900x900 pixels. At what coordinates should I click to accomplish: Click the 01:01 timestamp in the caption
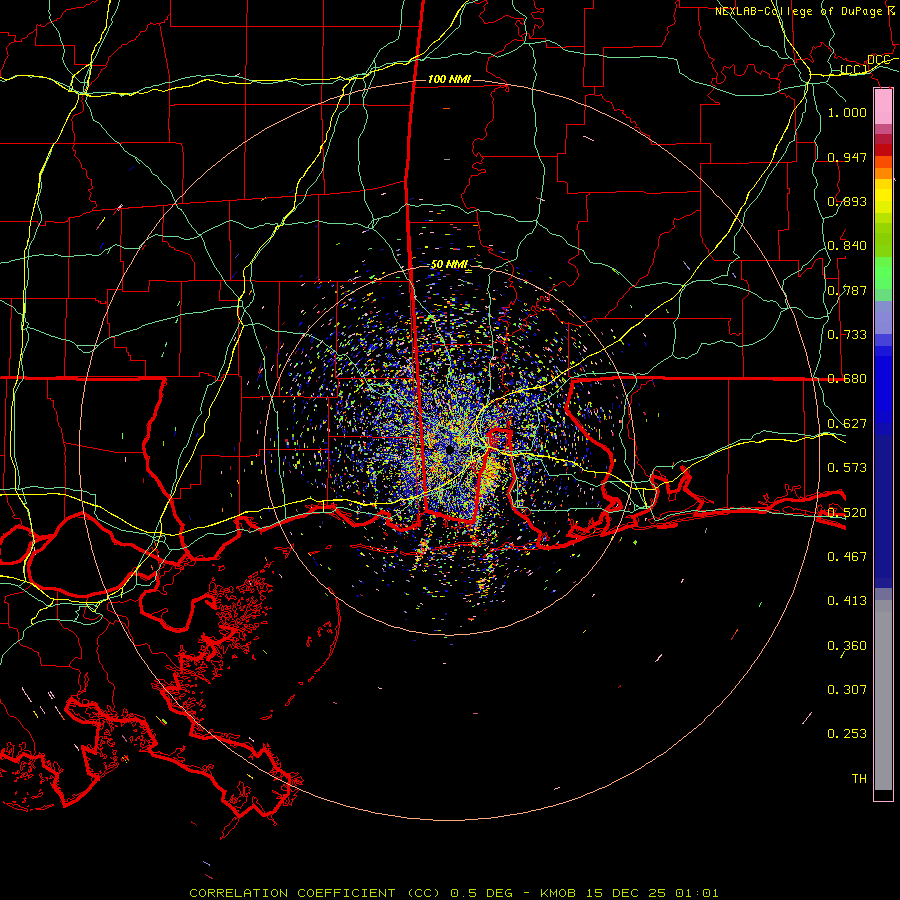696,893
